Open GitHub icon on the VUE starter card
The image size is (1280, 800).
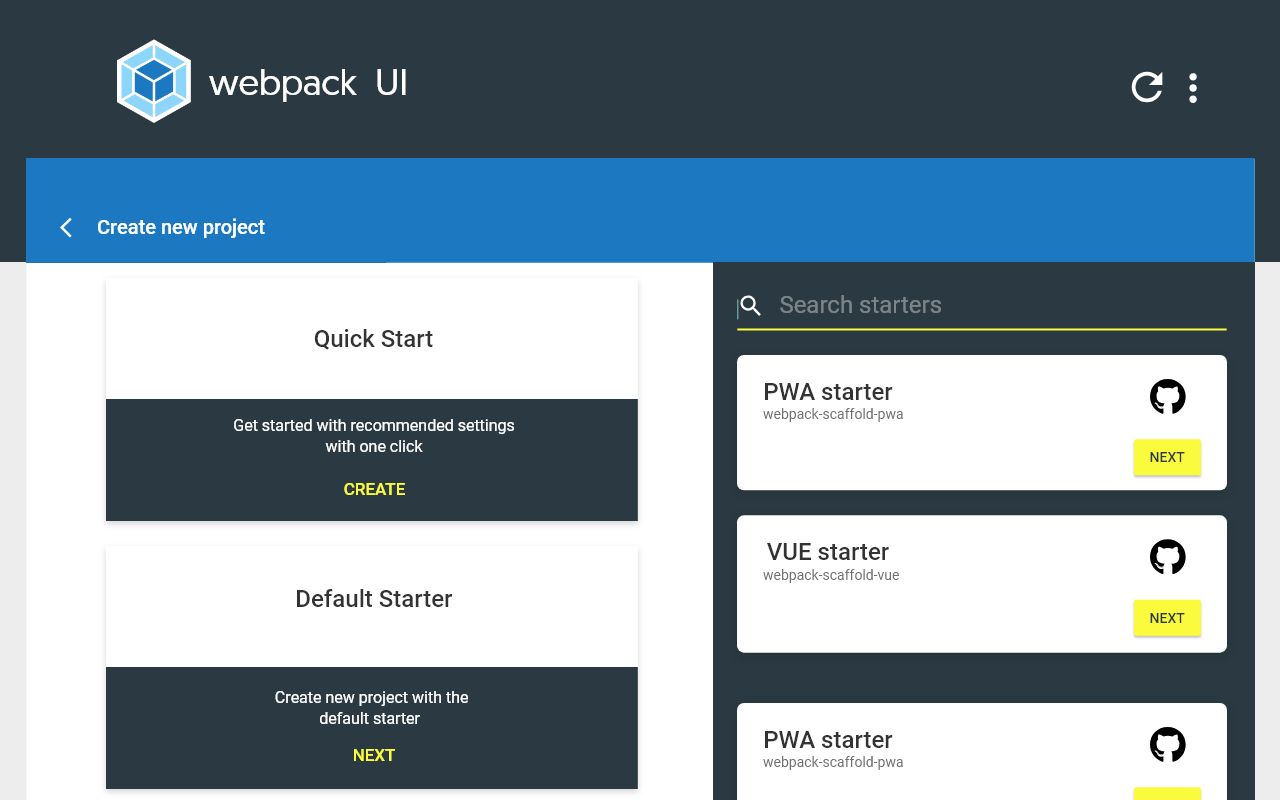click(1168, 557)
